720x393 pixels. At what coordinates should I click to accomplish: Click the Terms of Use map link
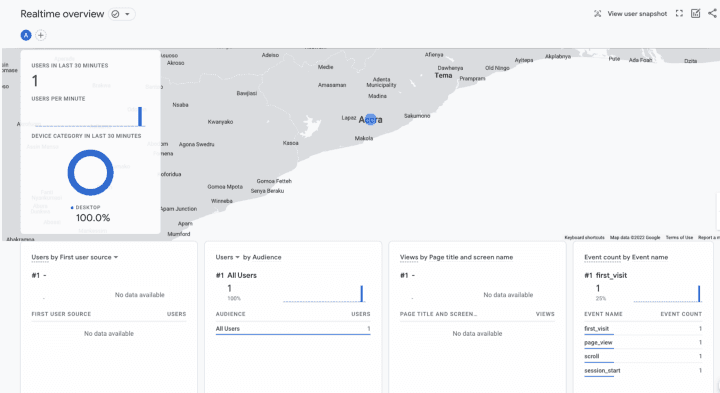[679, 237]
